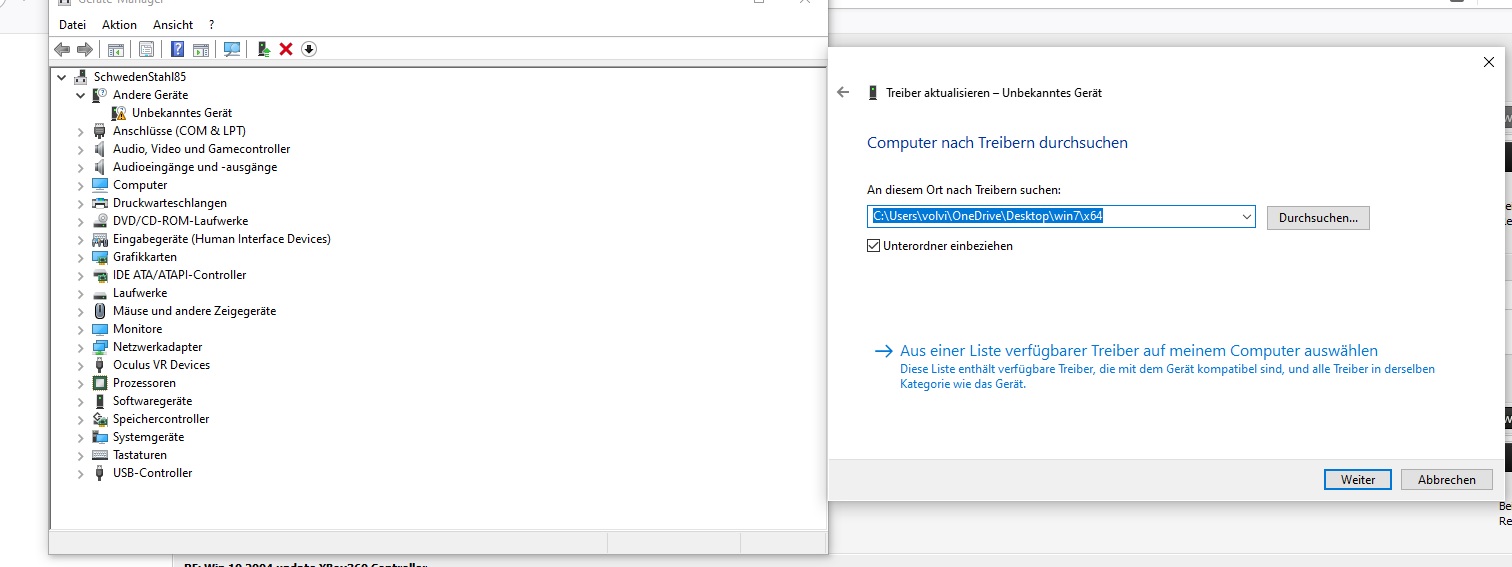Open the properties toolbar icon
This screenshot has width=1512, height=567.
tap(147, 49)
